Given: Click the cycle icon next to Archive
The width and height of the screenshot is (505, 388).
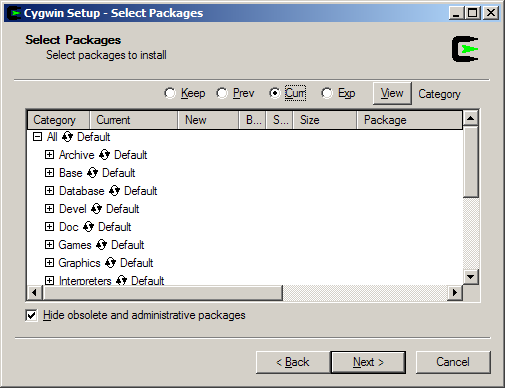Looking at the screenshot, I should (x=104, y=155).
